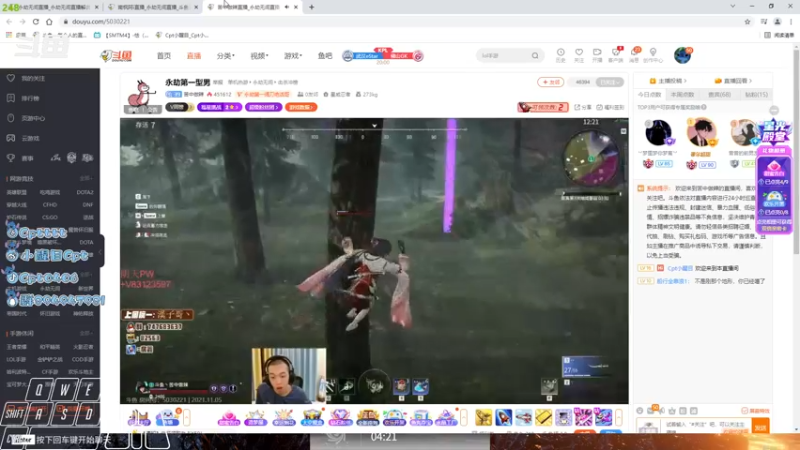This screenshot has width=800, height=450.
Task: Open the Douyu logo homepage
Action: point(116,56)
